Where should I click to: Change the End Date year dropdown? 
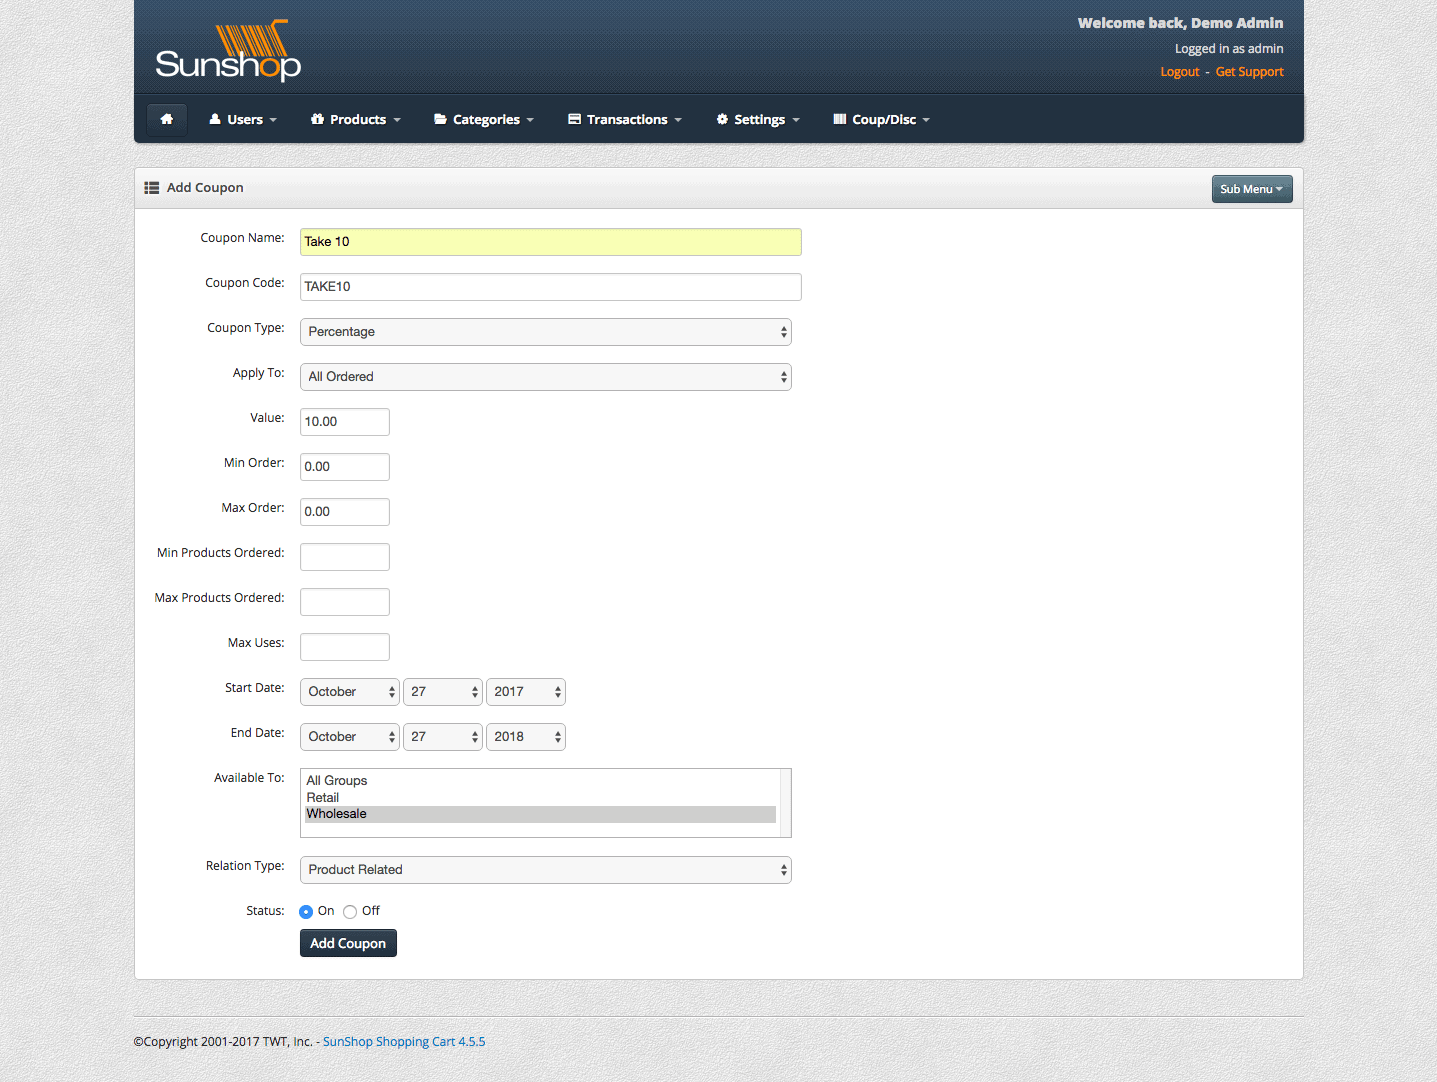(x=526, y=737)
